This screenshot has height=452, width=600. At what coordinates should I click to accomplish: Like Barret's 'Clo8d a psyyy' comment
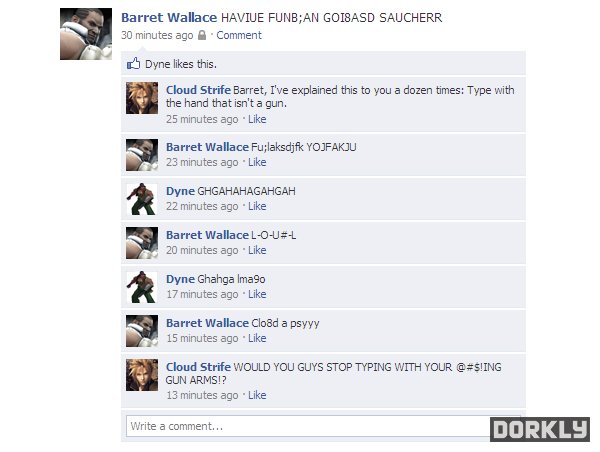(257, 338)
